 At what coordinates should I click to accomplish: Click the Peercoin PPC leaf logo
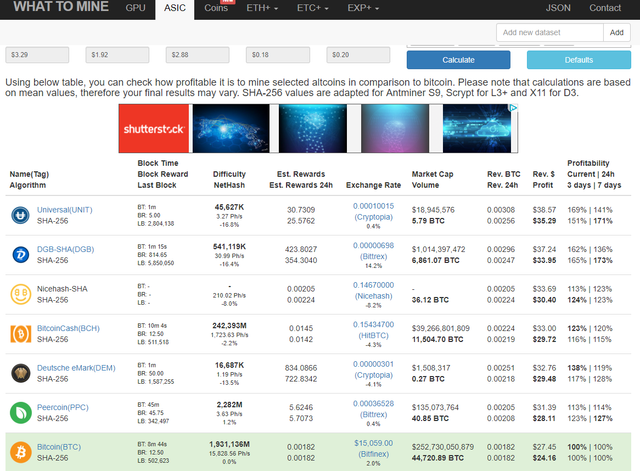click(20, 413)
